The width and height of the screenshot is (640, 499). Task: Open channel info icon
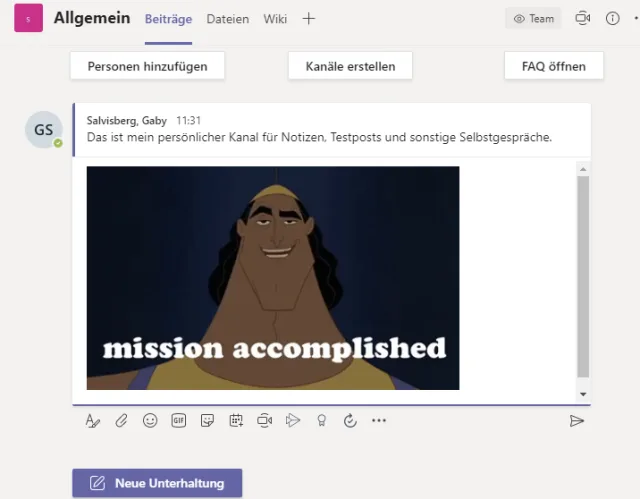click(613, 18)
